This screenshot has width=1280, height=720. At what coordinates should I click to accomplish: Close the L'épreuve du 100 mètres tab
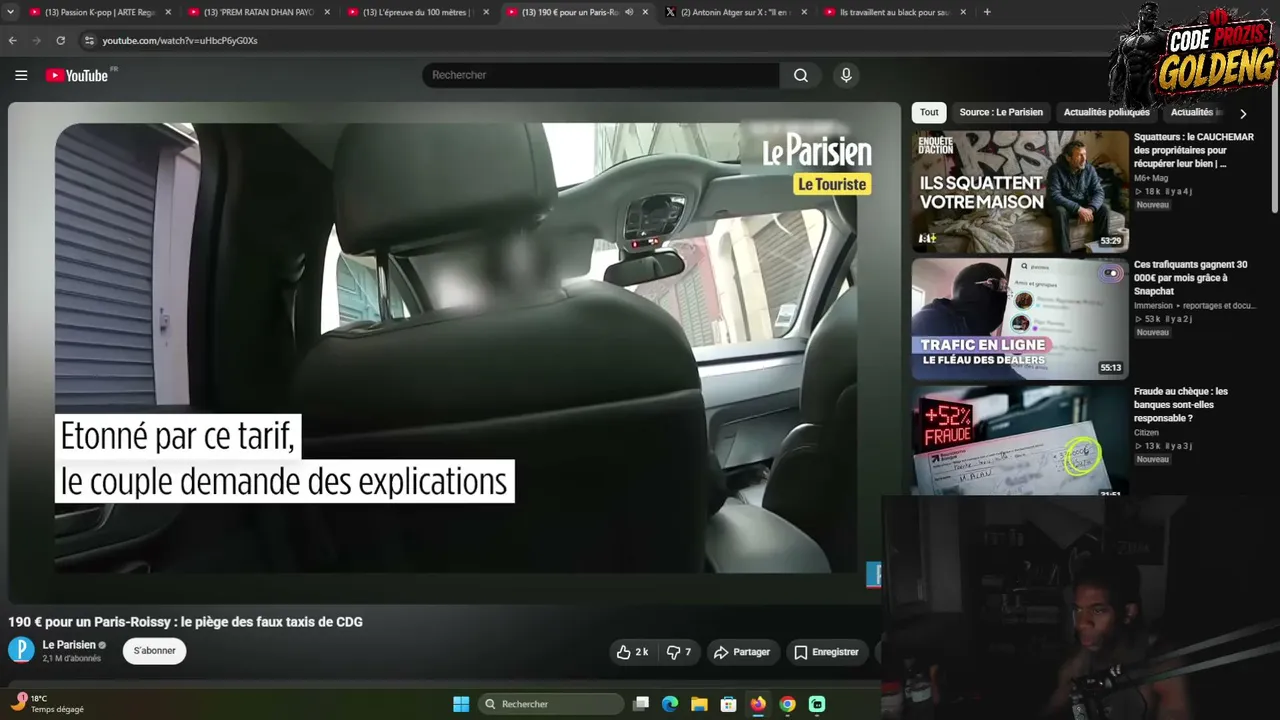[486, 12]
